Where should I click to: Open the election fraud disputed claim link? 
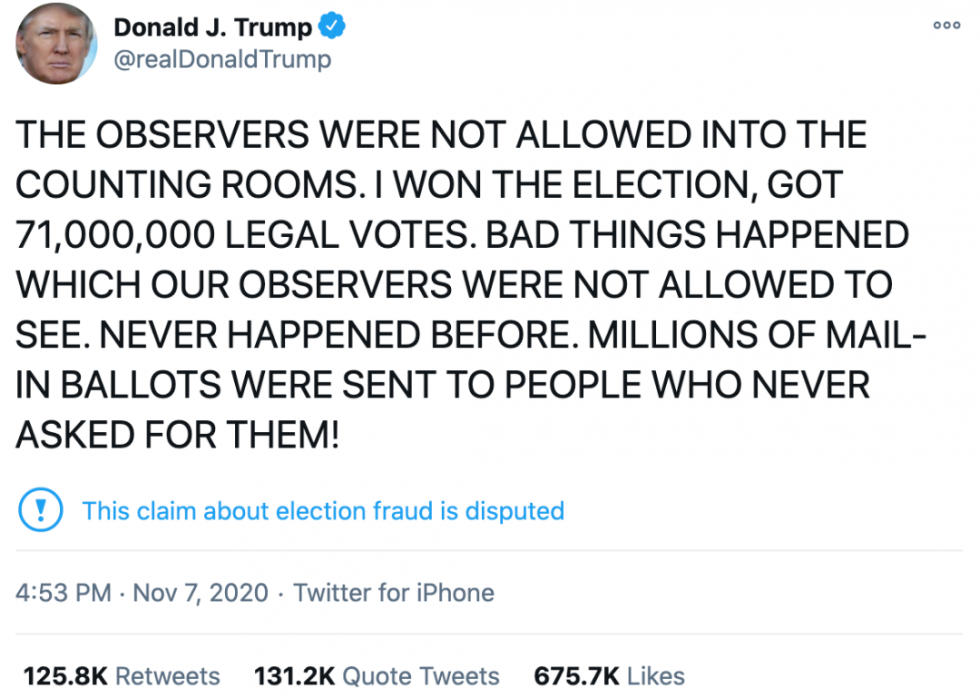coord(323,511)
